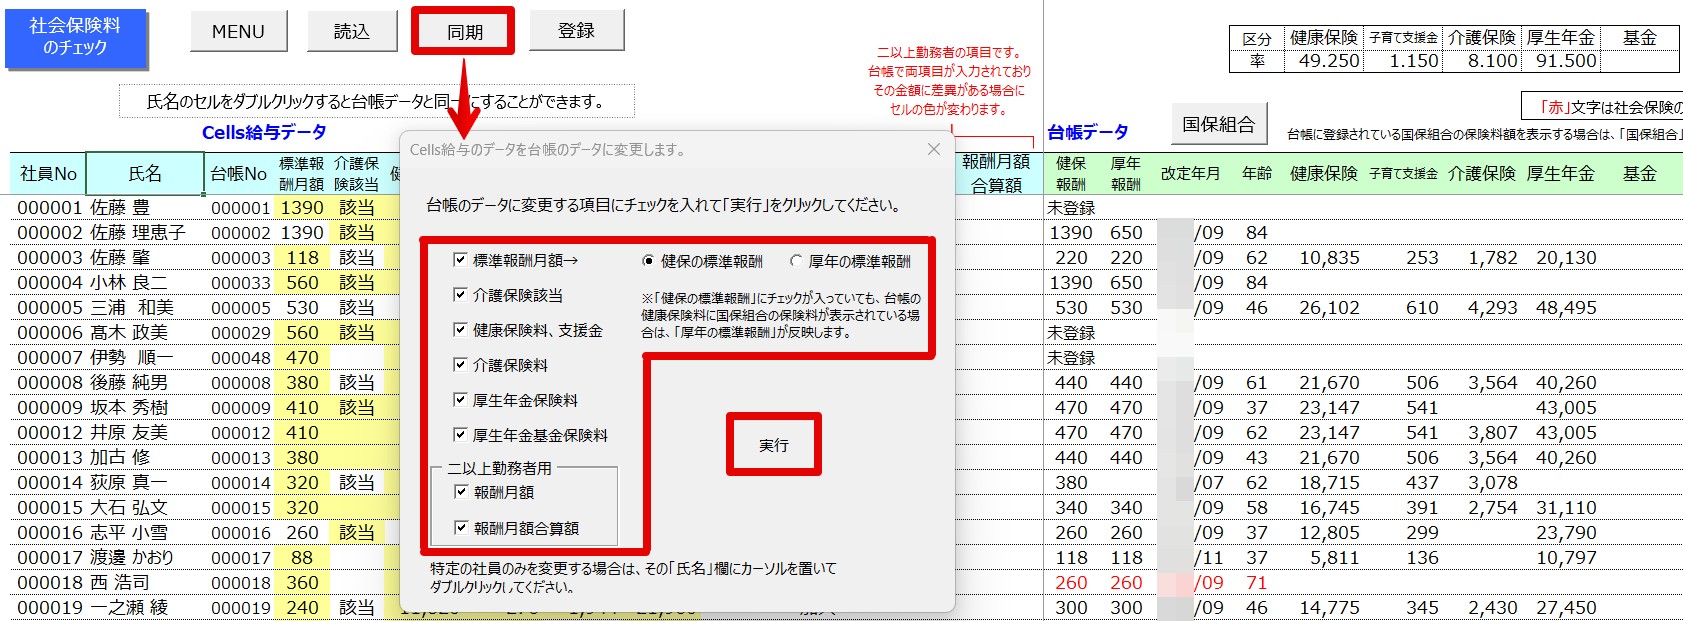This screenshot has height=621, width=1683.
Task: Click the 実行 button in the dialog
Action: tap(773, 445)
